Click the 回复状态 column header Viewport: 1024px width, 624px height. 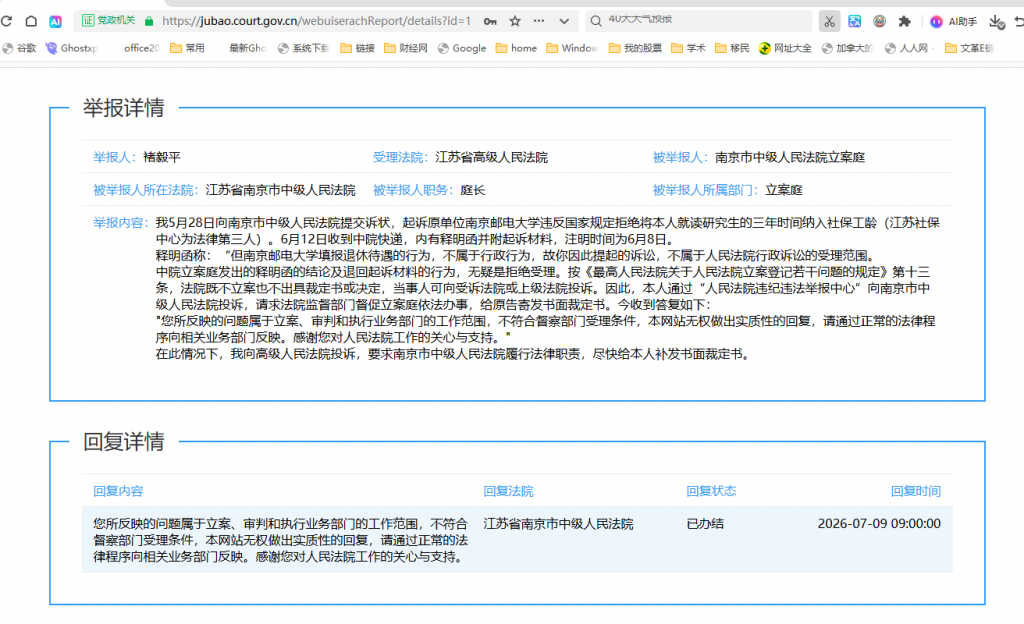pyautogui.click(x=711, y=491)
